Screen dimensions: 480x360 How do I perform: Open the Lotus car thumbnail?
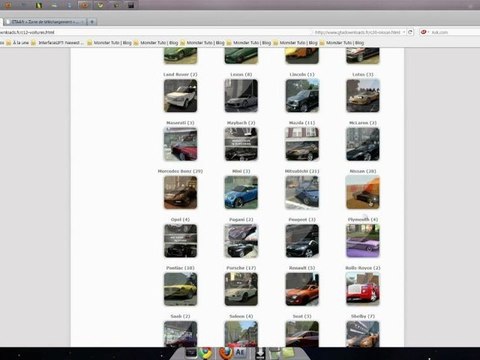point(363,96)
